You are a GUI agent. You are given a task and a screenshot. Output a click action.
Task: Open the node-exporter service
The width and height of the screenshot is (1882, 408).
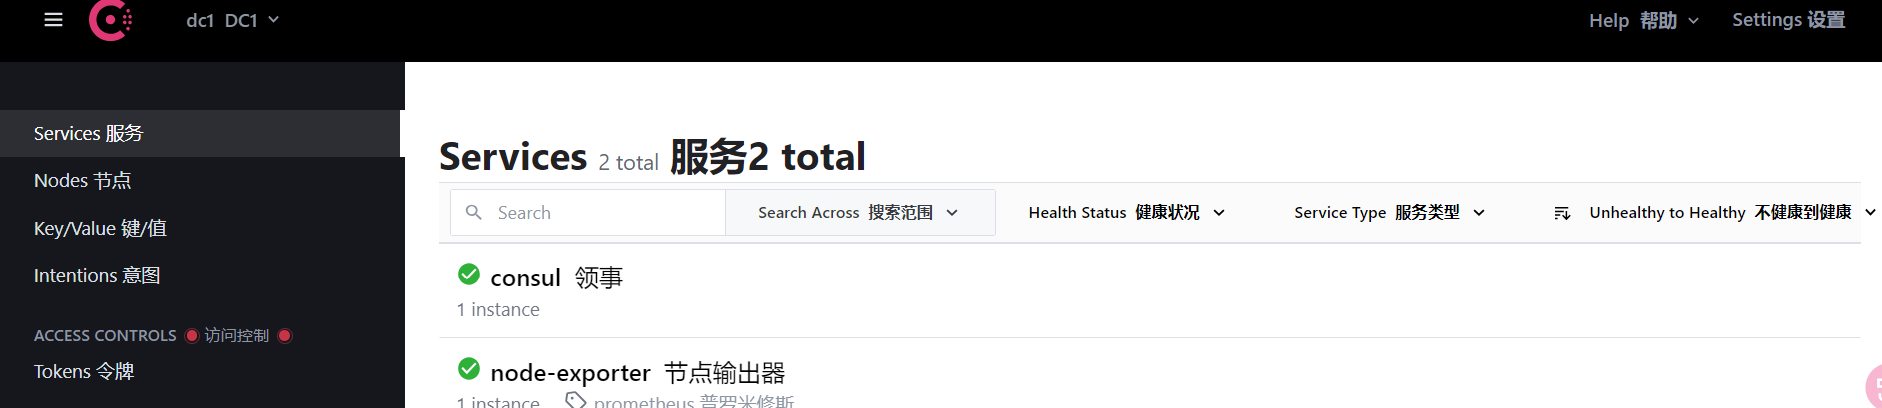coord(637,373)
